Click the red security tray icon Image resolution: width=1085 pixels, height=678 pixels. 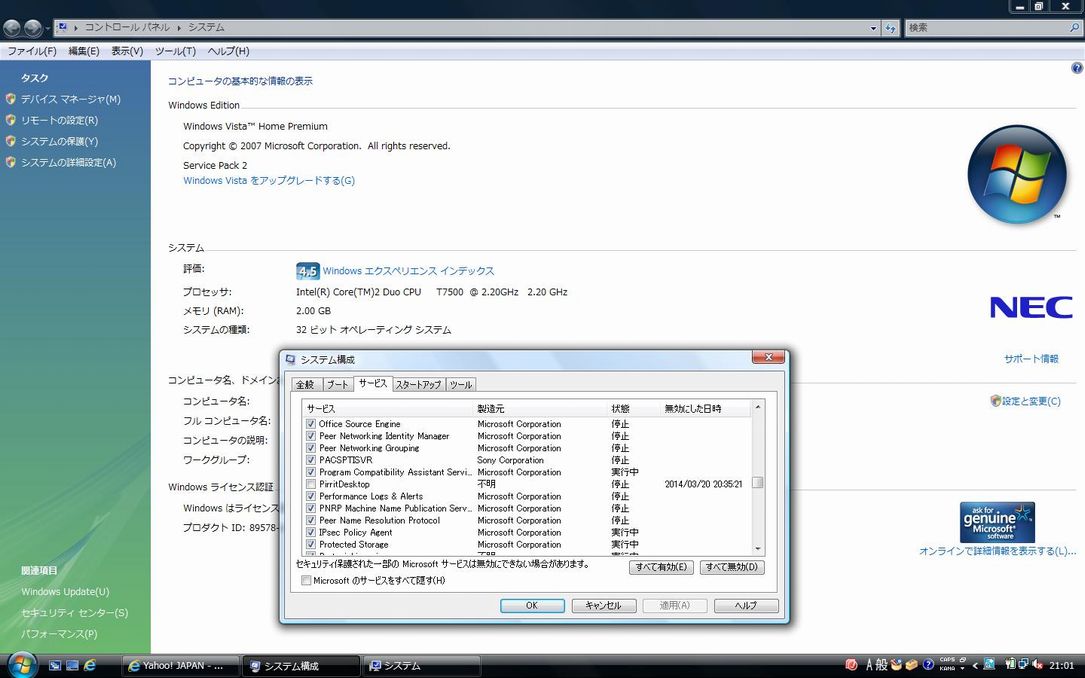pyautogui.click(x=851, y=666)
